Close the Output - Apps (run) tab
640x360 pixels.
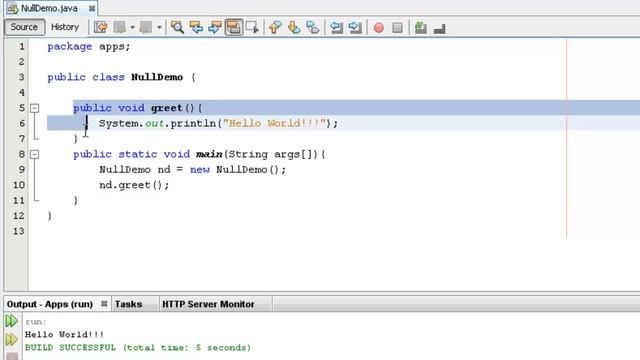point(104,304)
